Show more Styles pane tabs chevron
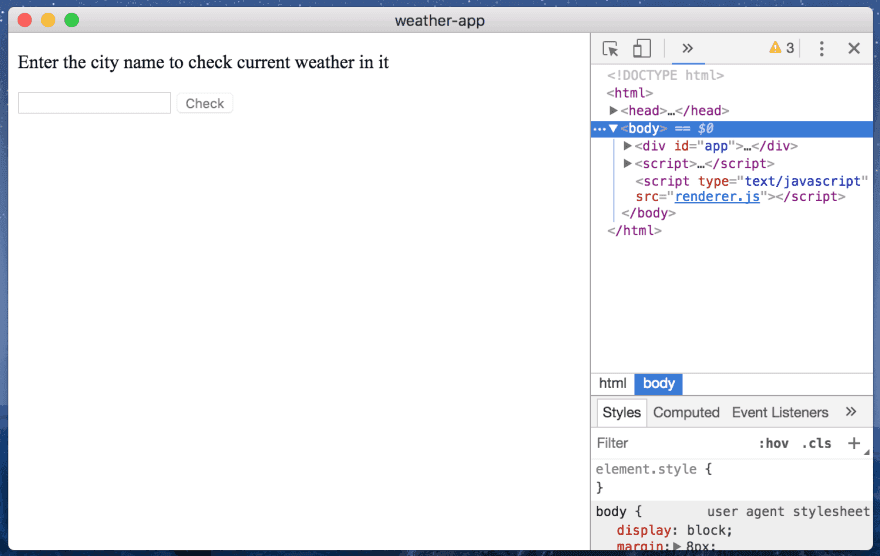 (x=851, y=412)
